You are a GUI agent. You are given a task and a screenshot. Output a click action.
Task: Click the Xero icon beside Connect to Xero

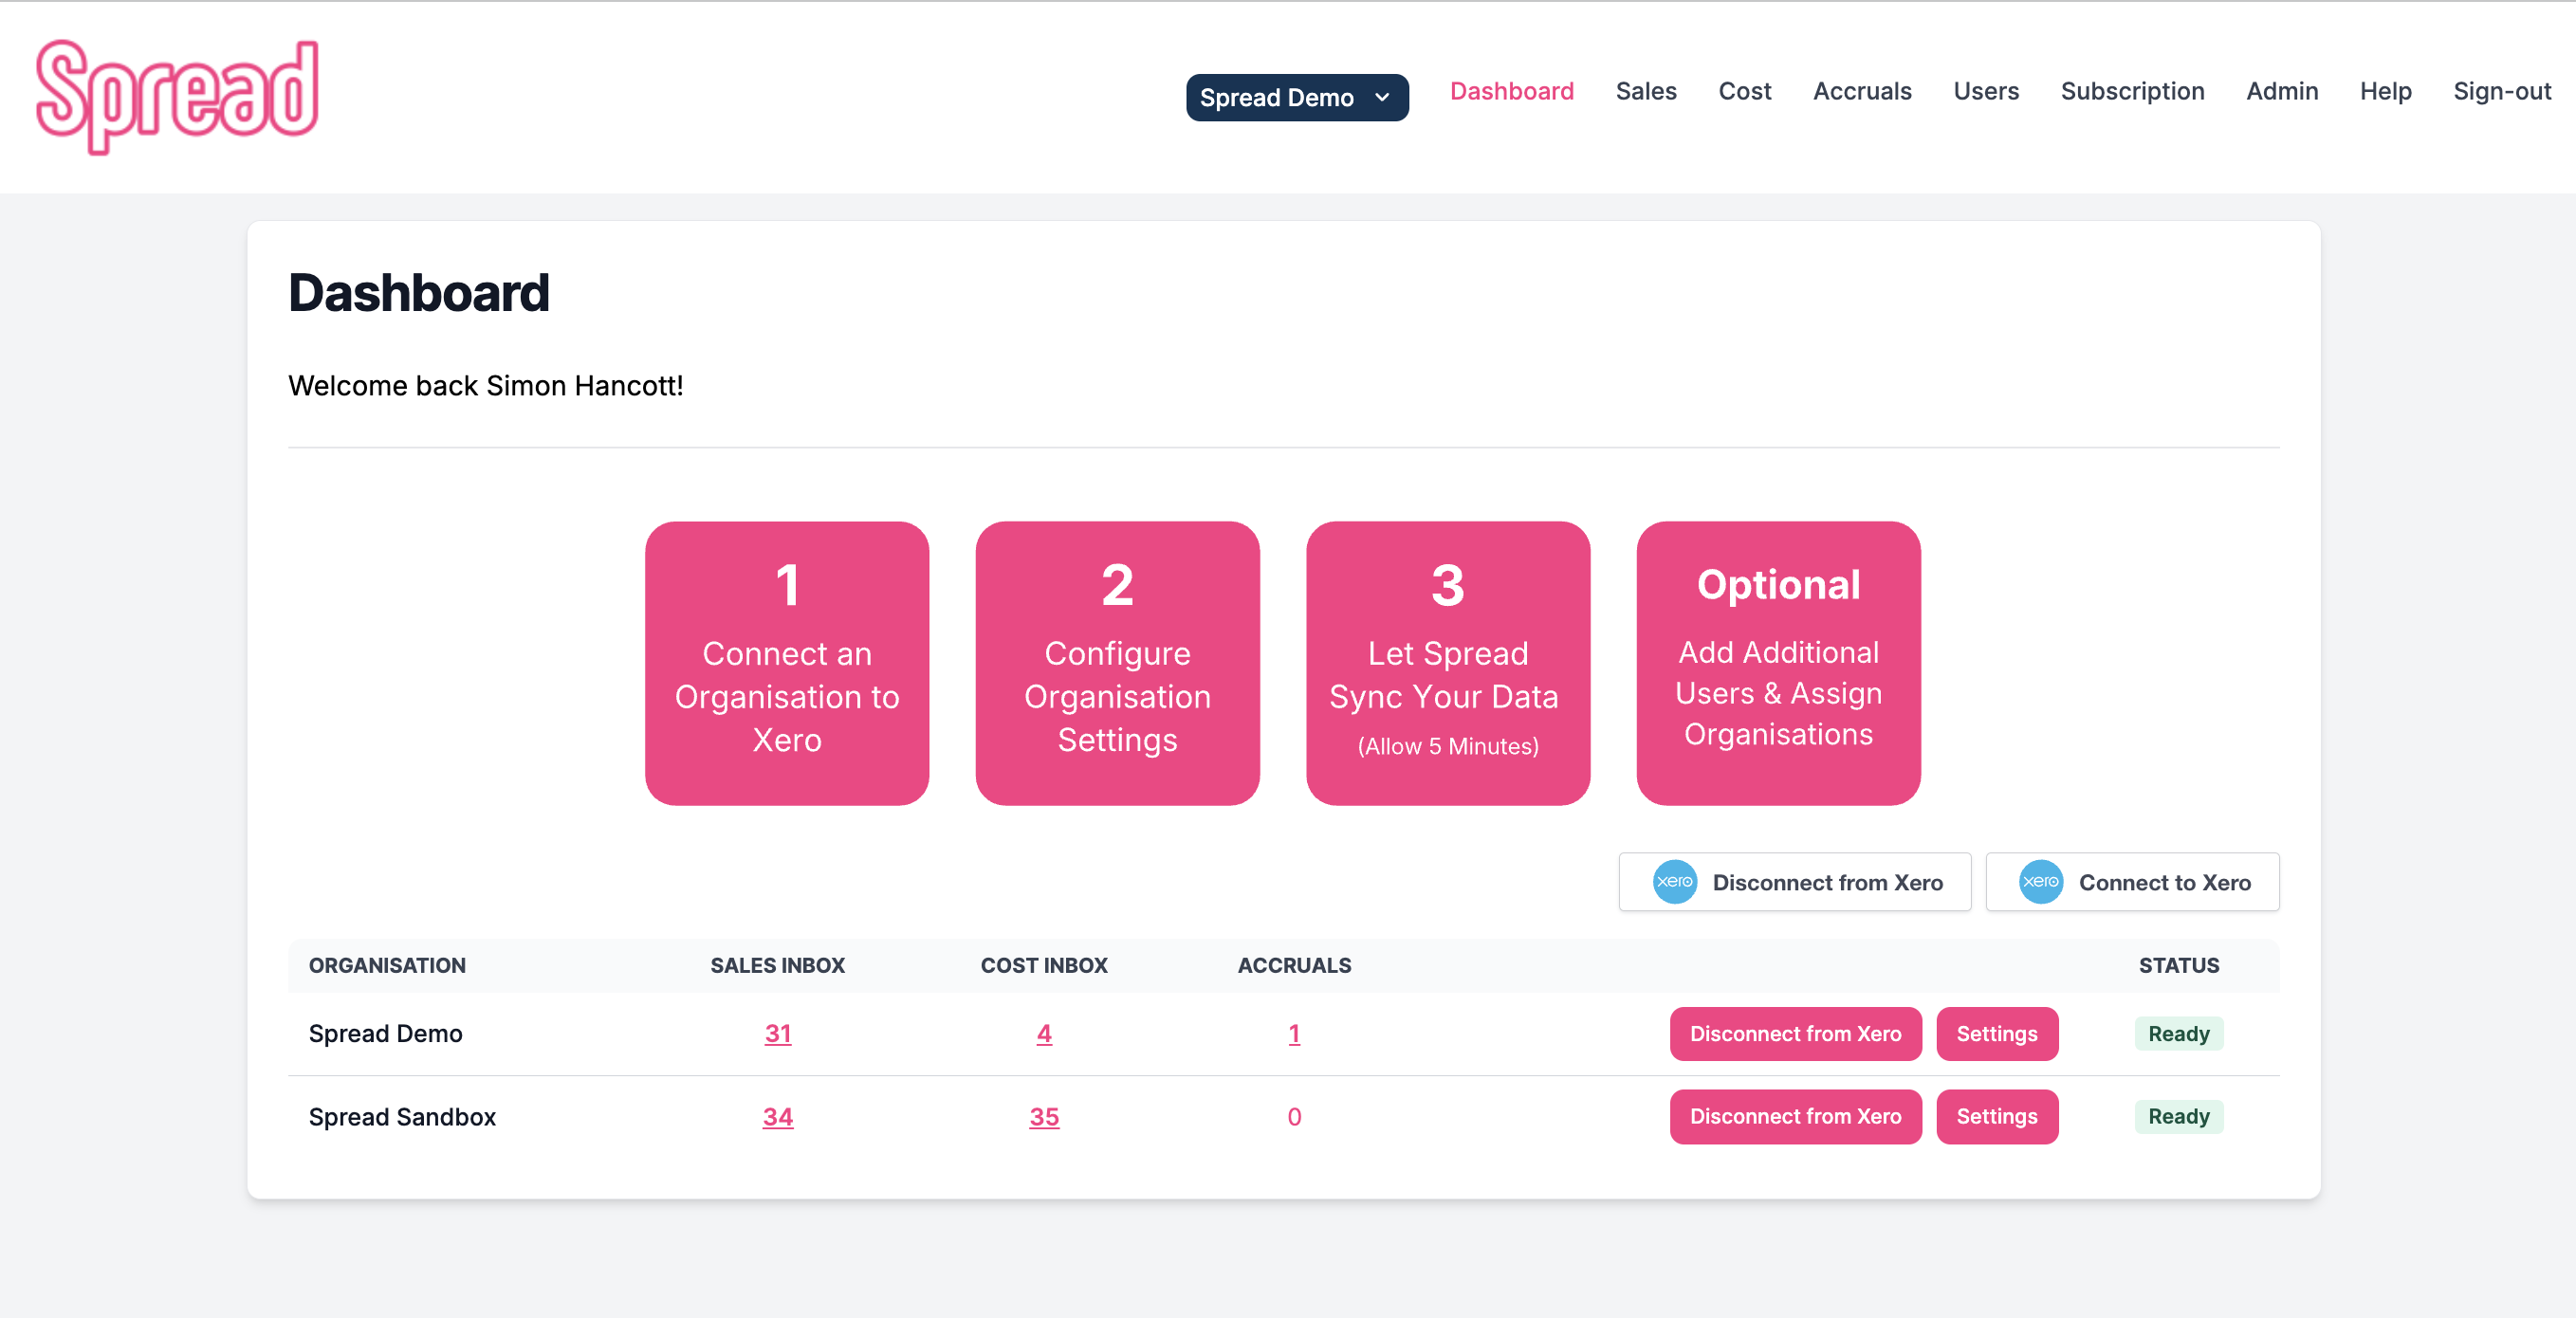[x=2041, y=882]
